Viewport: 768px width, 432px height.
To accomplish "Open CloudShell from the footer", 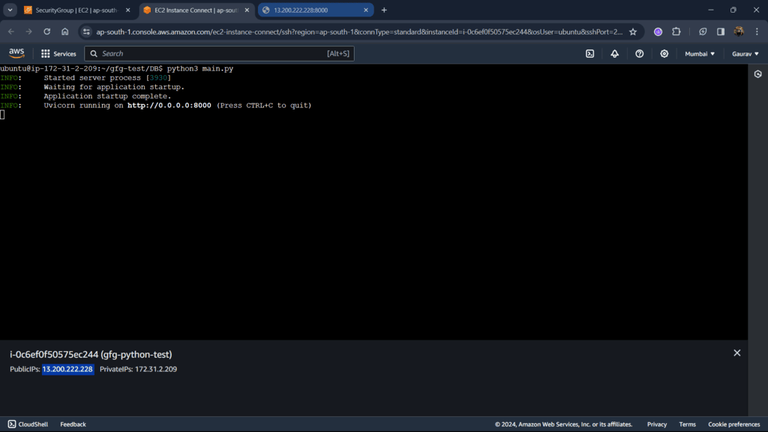I will tap(28, 424).
